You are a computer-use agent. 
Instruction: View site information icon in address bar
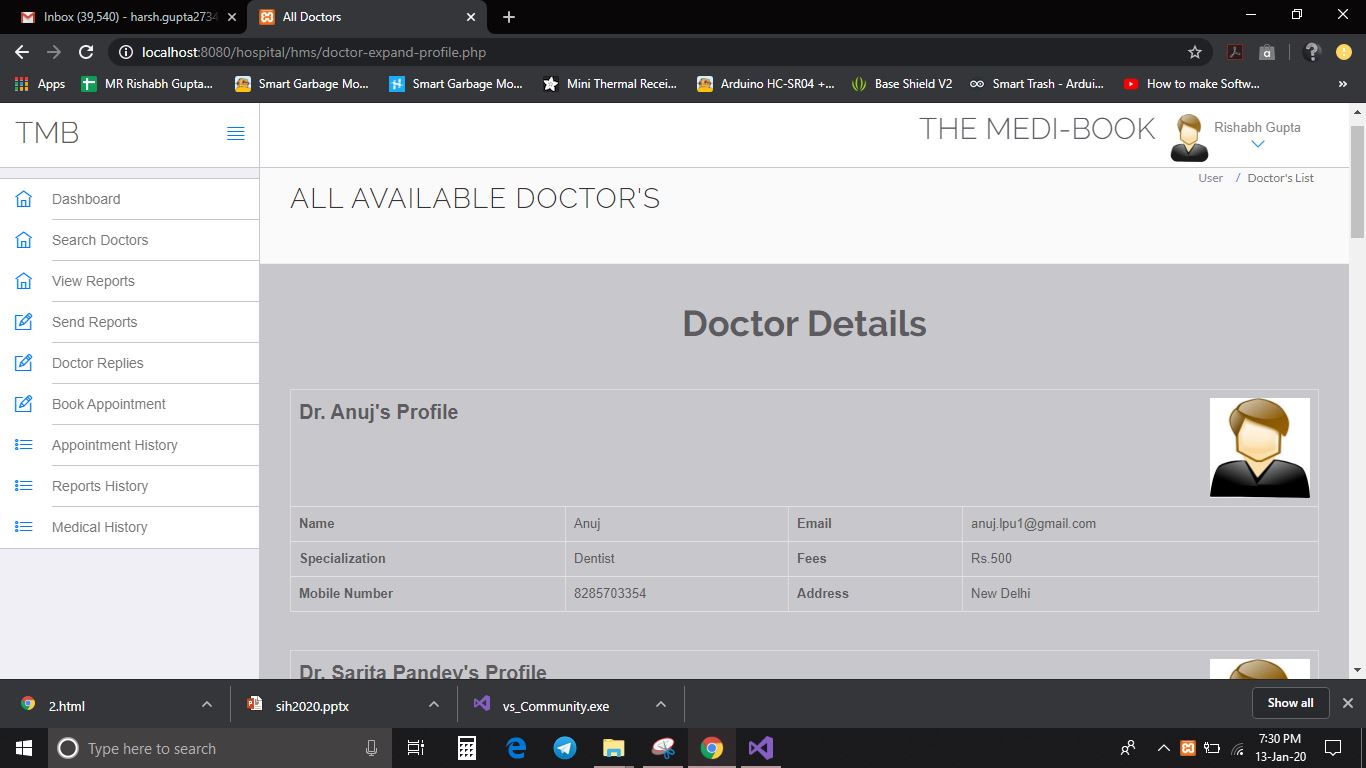click(x=126, y=52)
